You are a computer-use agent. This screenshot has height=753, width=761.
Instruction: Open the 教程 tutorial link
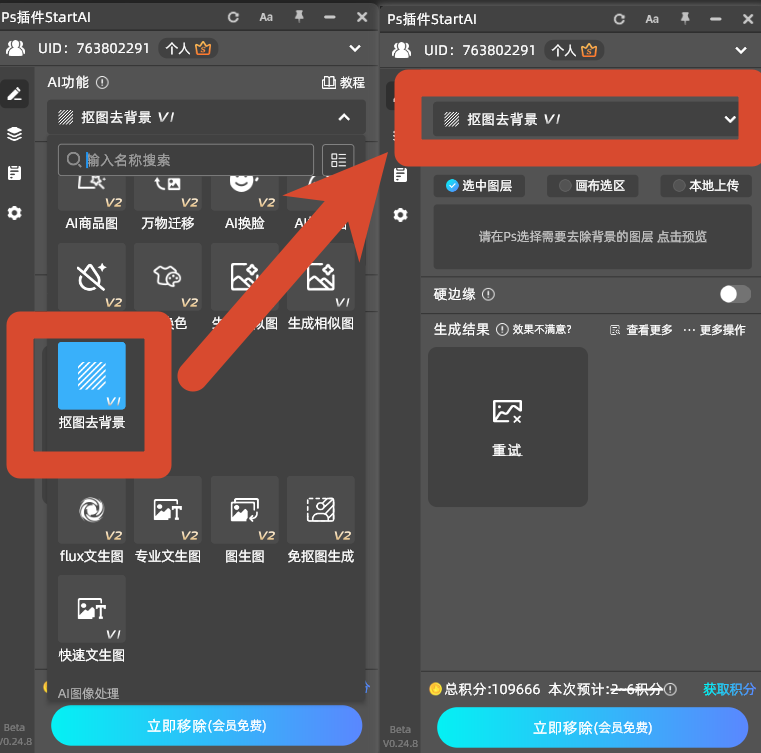coord(343,82)
